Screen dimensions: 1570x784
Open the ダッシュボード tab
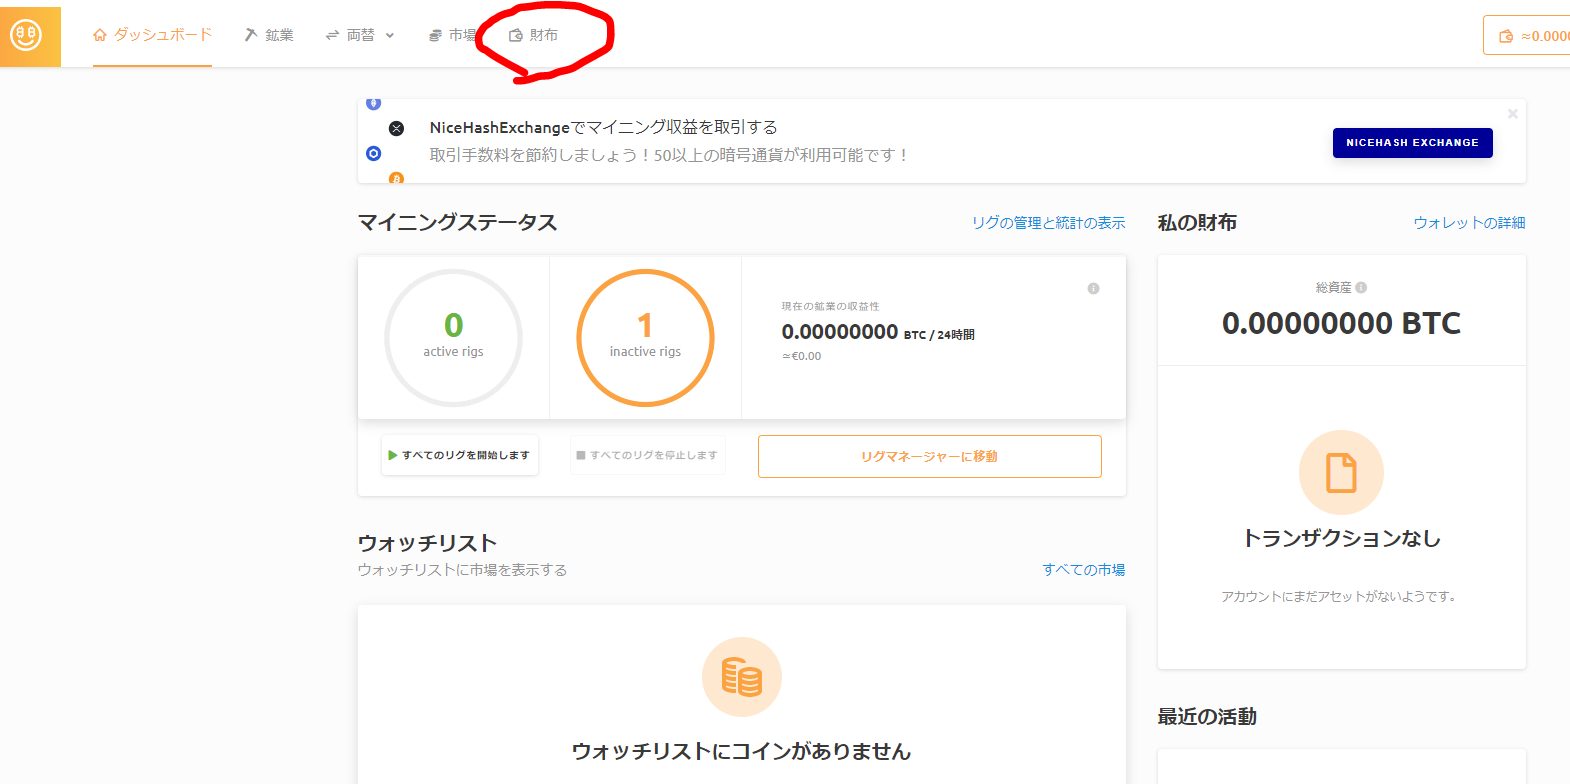coord(152,35)
